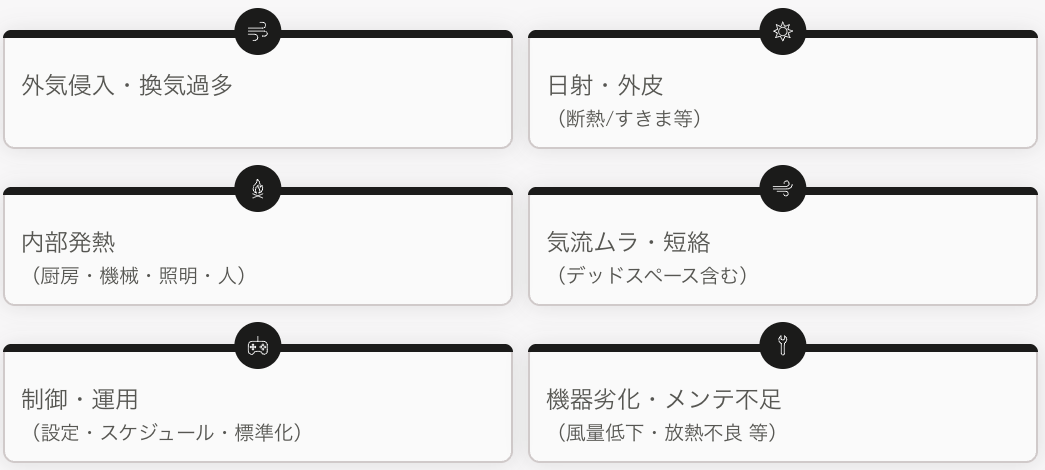
Task: Select the 外気侵入・換気過多 card title
Action: tap(127, 86)
